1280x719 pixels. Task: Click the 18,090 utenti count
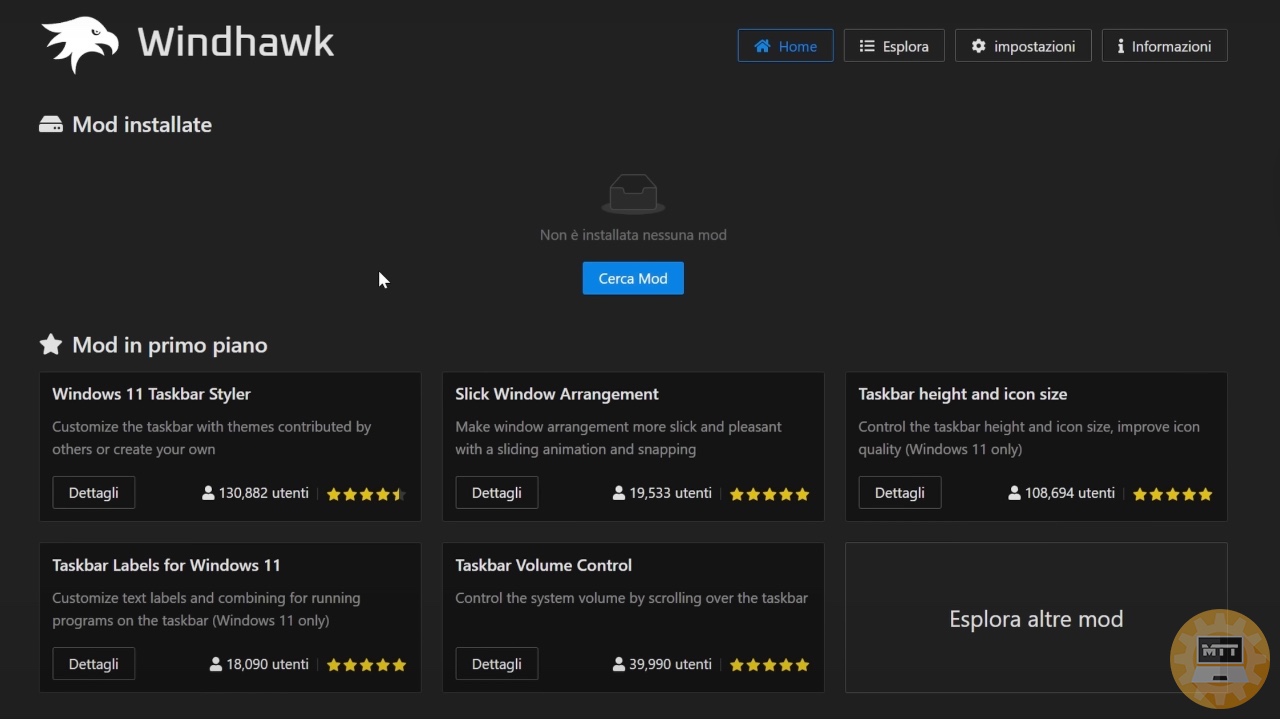click(x=268, y=664)
